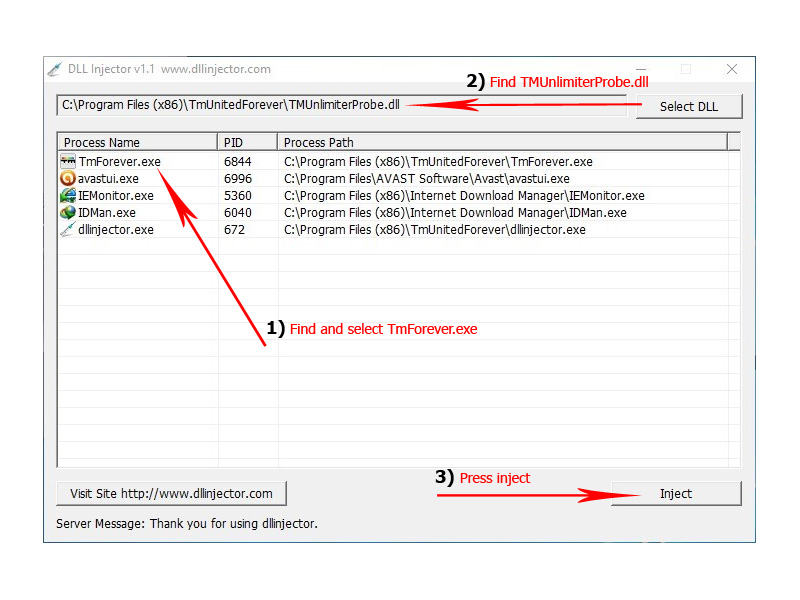Click the IEMonitor.exe process path cell
Viewport: 800px width, 600px height.
(x=464, y=195)
